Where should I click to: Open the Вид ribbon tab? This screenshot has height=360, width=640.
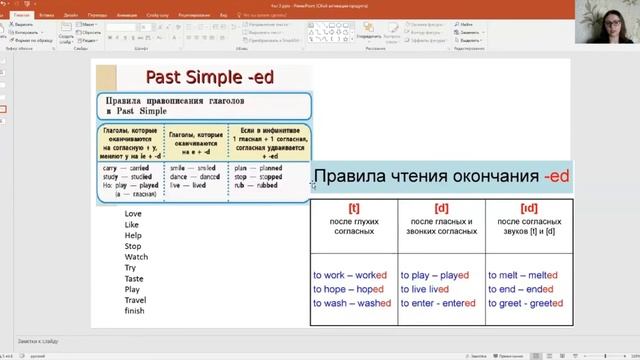click(224, 15)
